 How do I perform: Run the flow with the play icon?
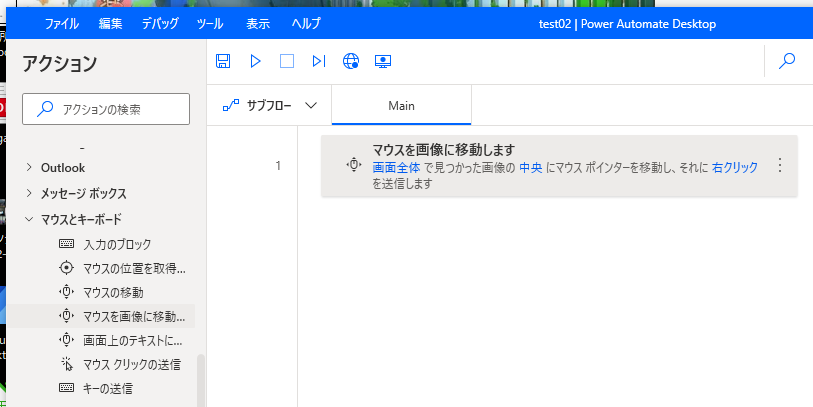[x=255, y=61]
